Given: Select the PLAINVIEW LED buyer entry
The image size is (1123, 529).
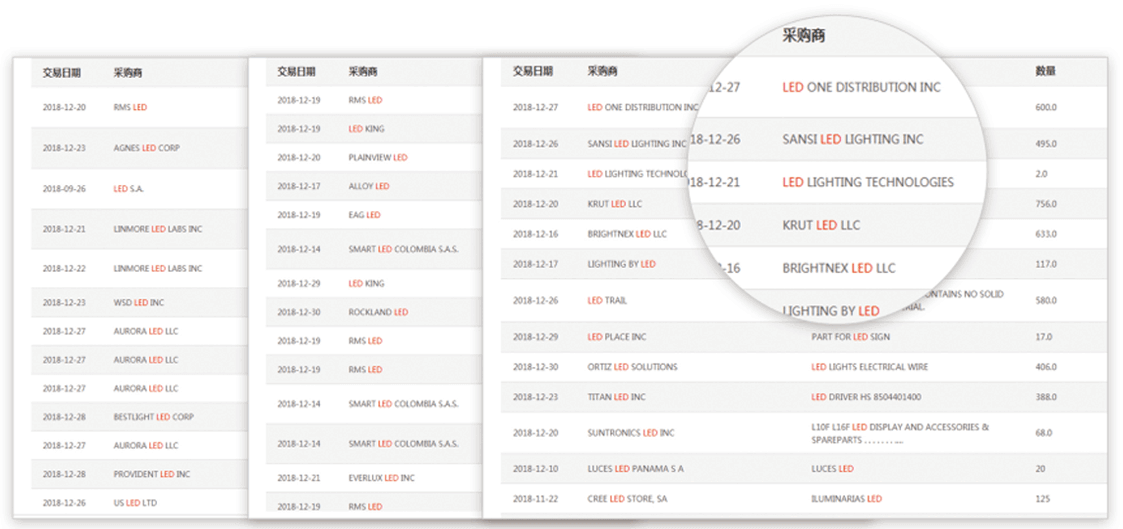Looking at the screenshot, I should point(377,158).
